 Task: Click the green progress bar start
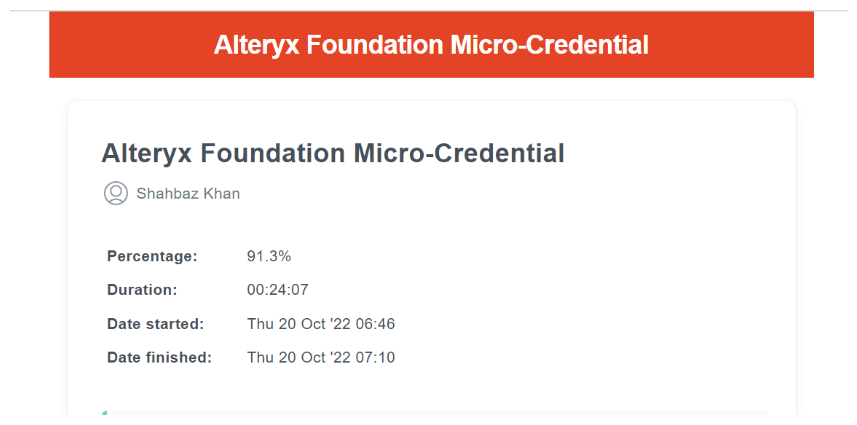(104, 413)
